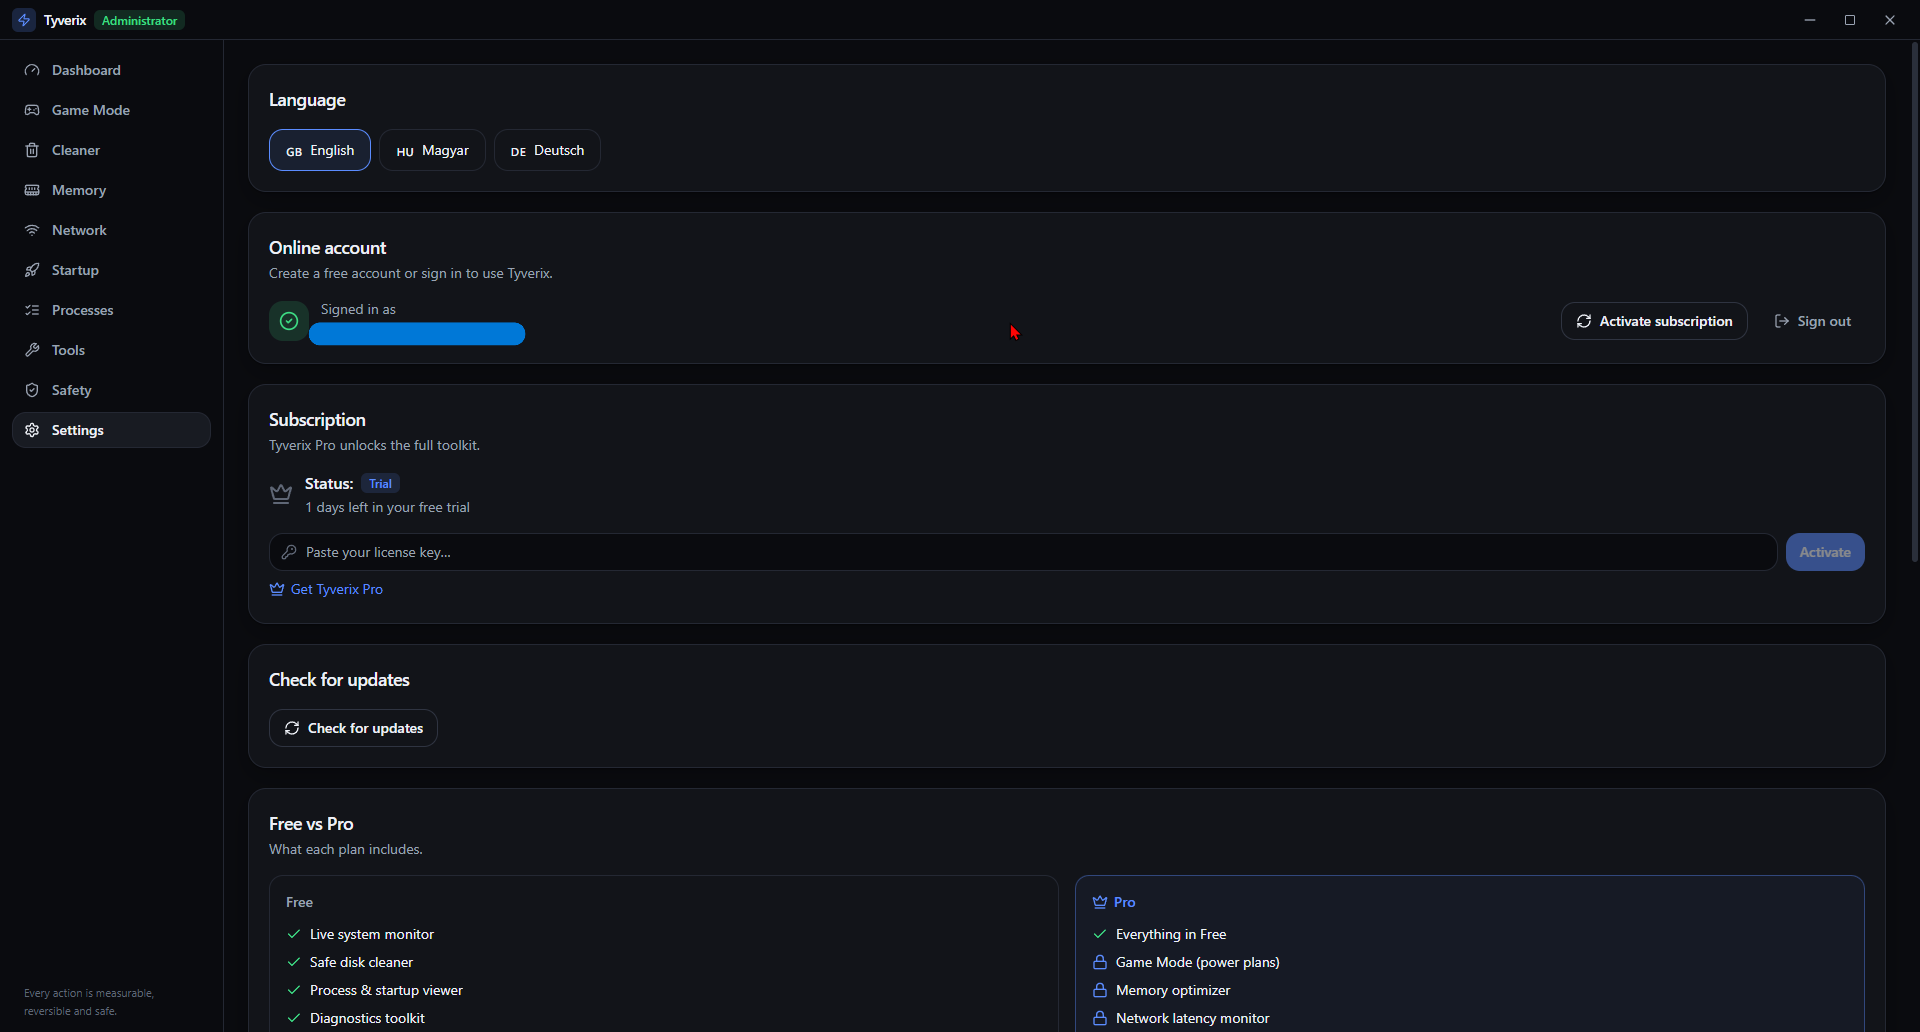Click the sign out arrow icon
1920x1032 pixels.
pyautogui.click(x=1782, y=321)
